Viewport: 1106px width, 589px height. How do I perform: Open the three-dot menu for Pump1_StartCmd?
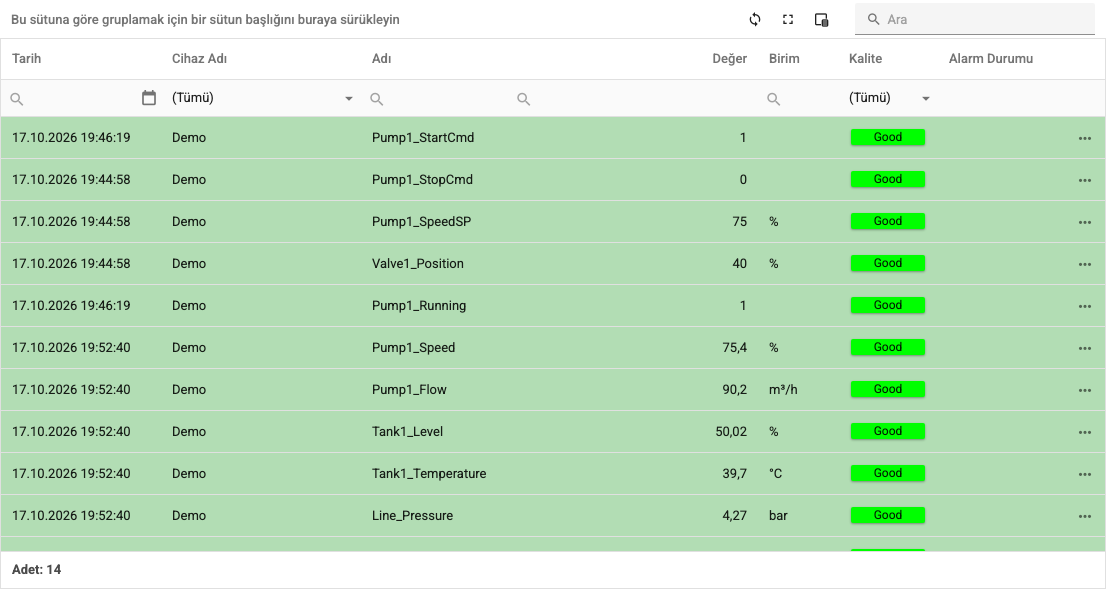click(1085, 138)
